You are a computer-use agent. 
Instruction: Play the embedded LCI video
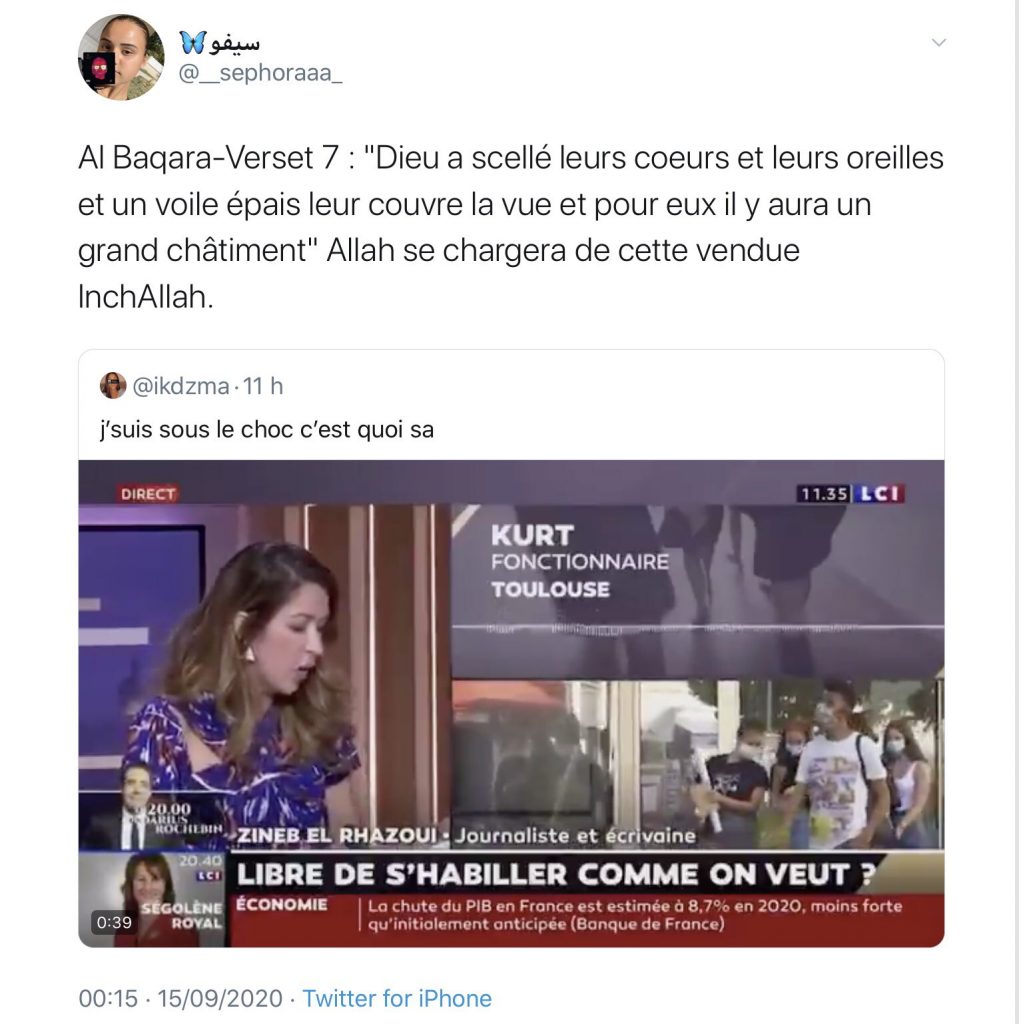tap(511, 703)
